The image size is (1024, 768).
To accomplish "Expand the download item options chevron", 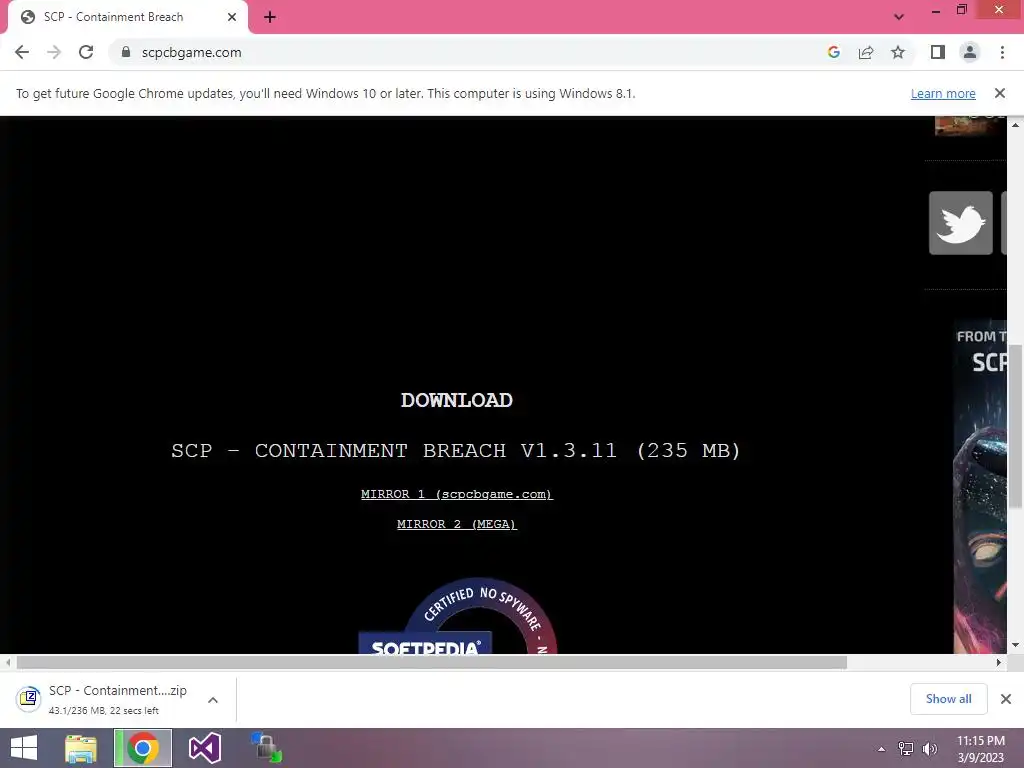I will (213, 699).
